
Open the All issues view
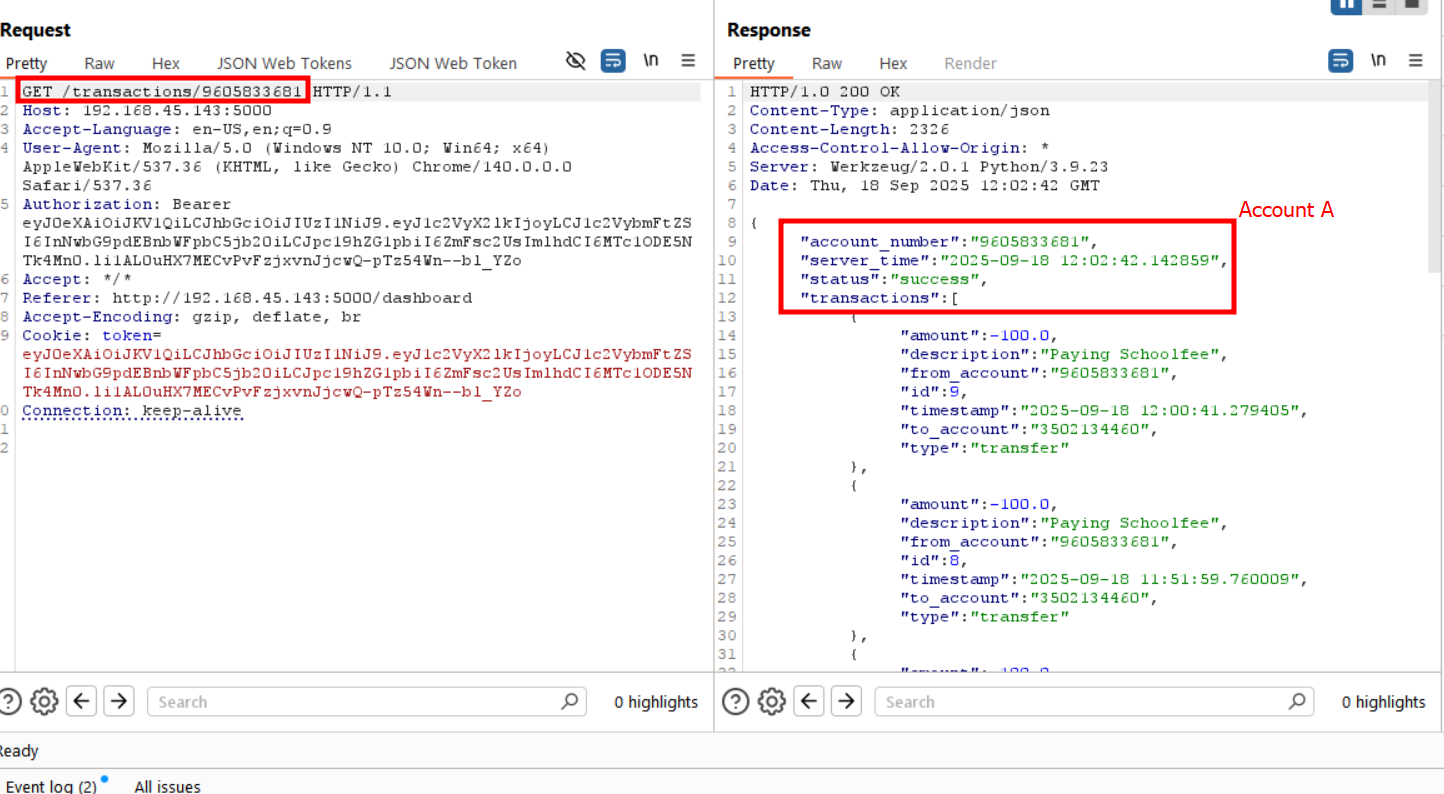pyautogui.click(x=167, y=786)
